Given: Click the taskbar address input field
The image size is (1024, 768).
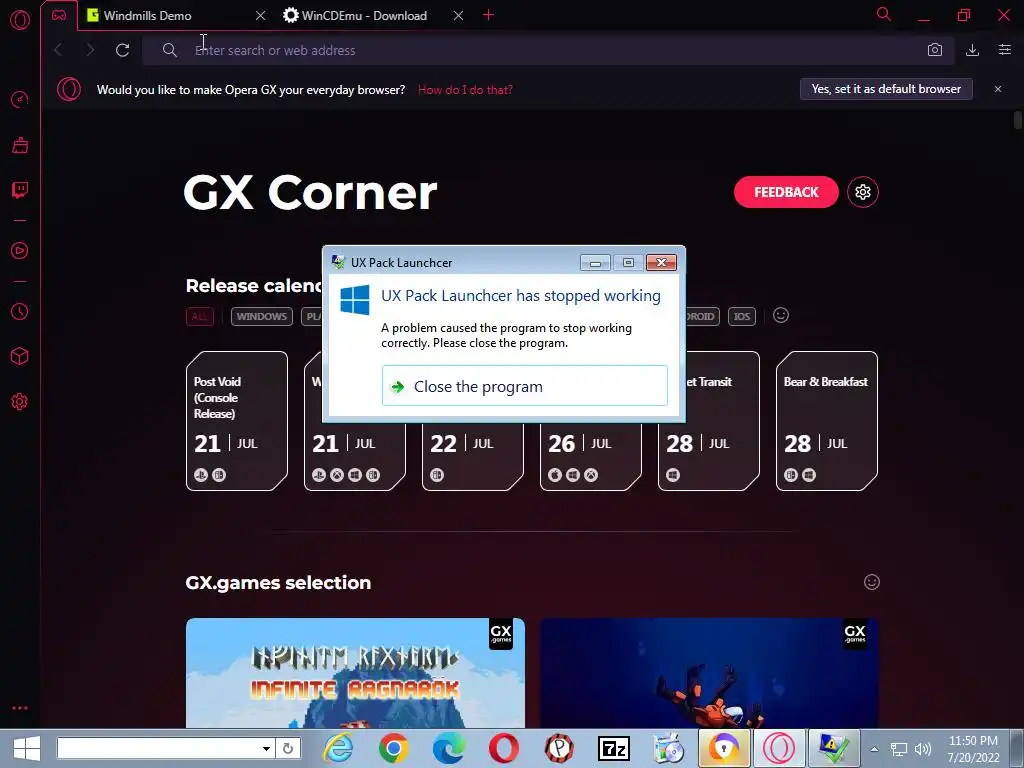Looking at the screenshot, I should 159,748.
